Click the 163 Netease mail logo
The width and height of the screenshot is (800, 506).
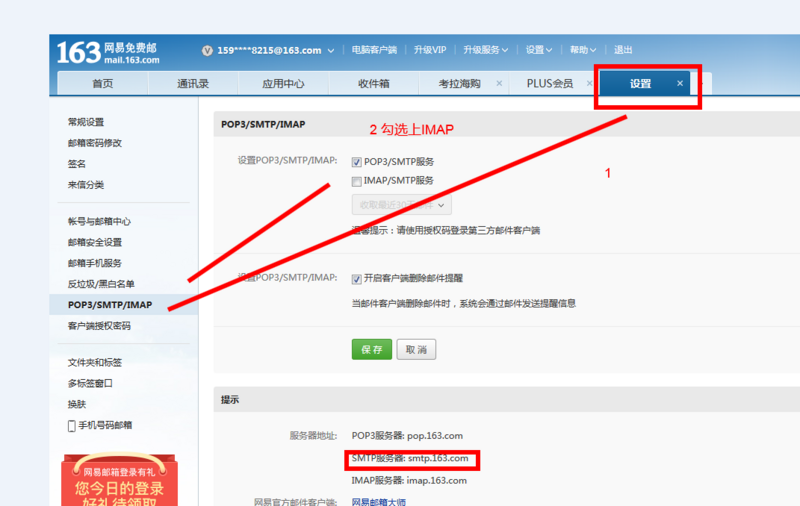108,53
